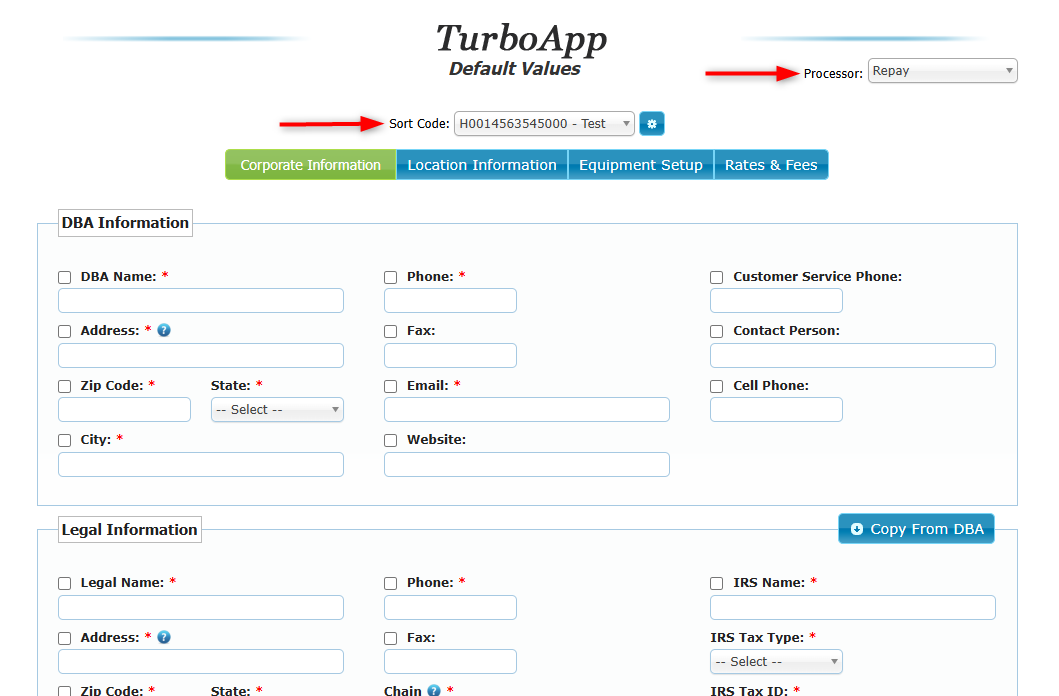The width and height of the screenshot is (1059, 696).
Task: Click the Legal Name input field
Action: pos(201,608)
